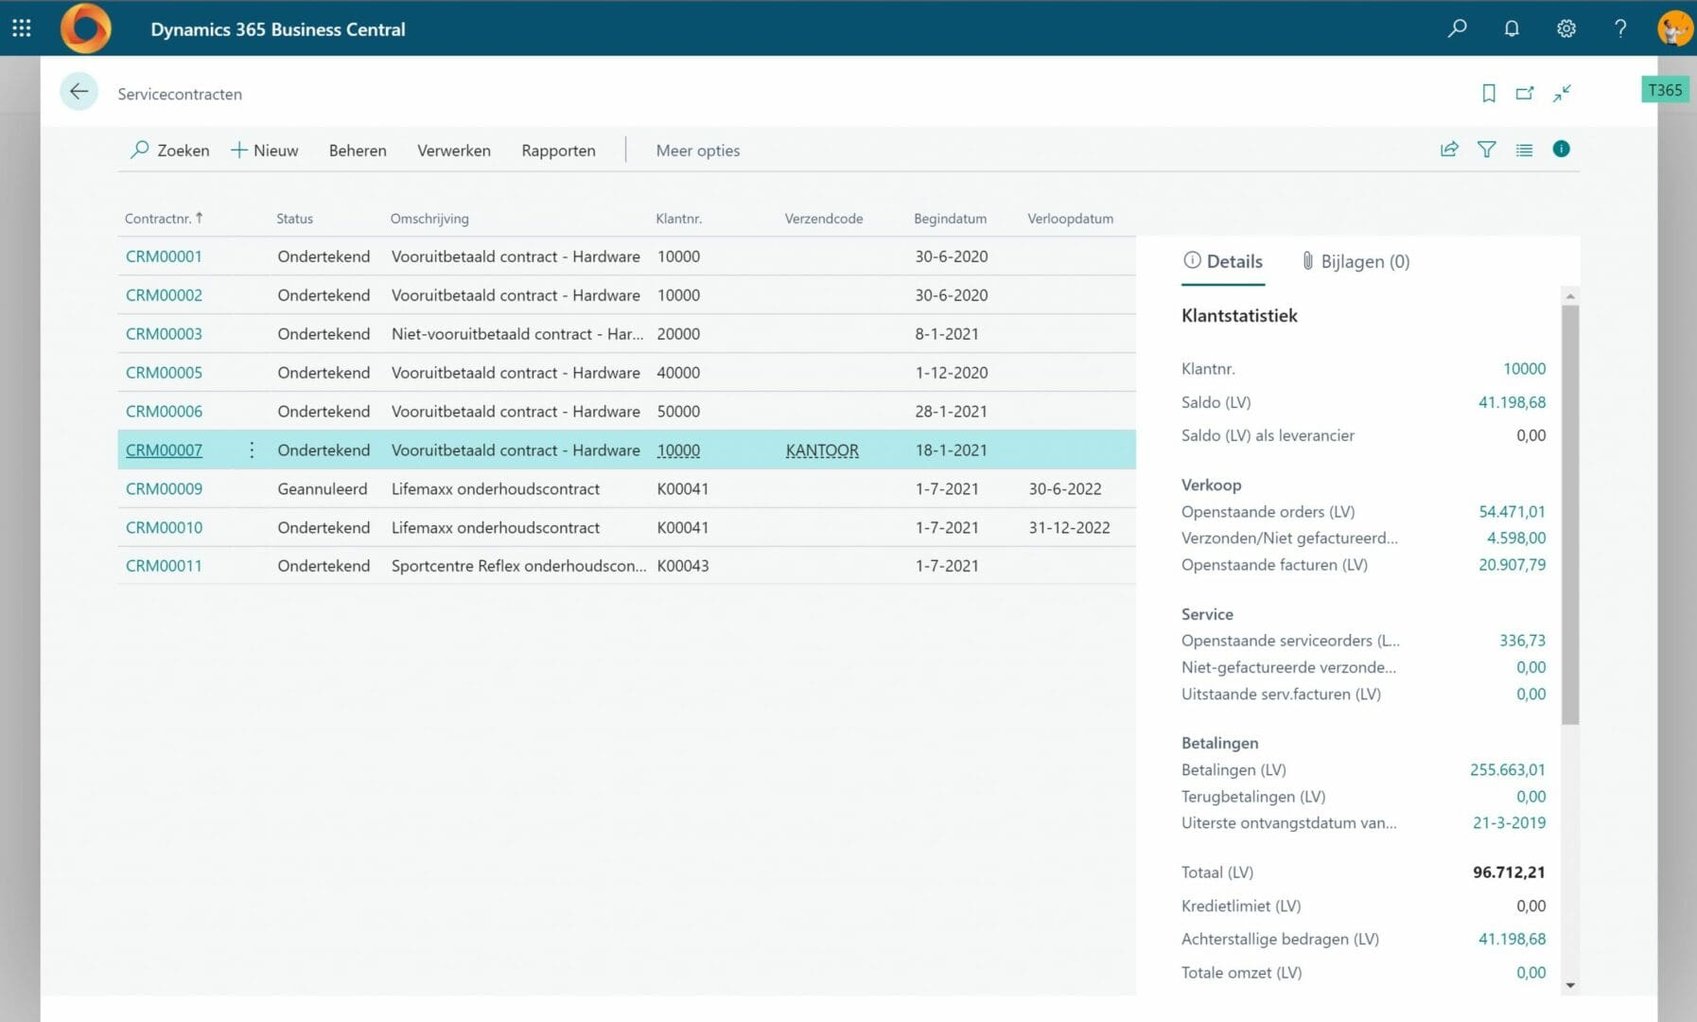Collapse the page with the shrink arrows icon

(1562, 93)
